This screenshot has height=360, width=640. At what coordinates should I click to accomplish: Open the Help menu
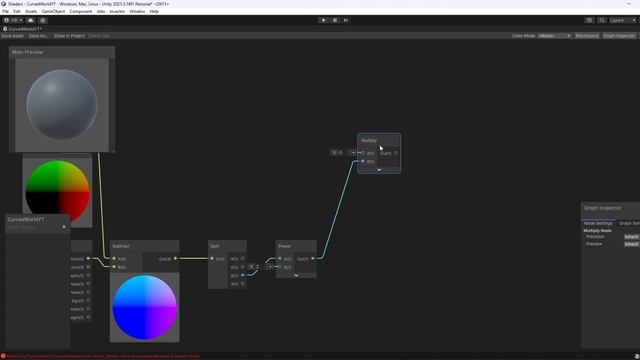click(154, 11)
